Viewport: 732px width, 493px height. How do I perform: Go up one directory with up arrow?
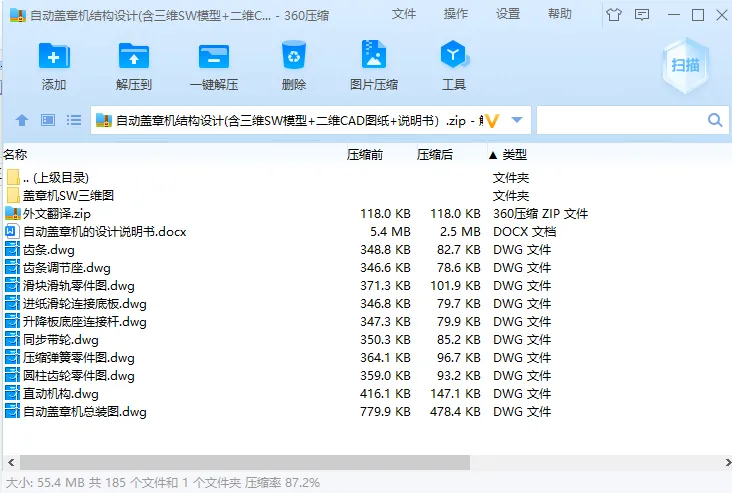[x=21, y=120]
